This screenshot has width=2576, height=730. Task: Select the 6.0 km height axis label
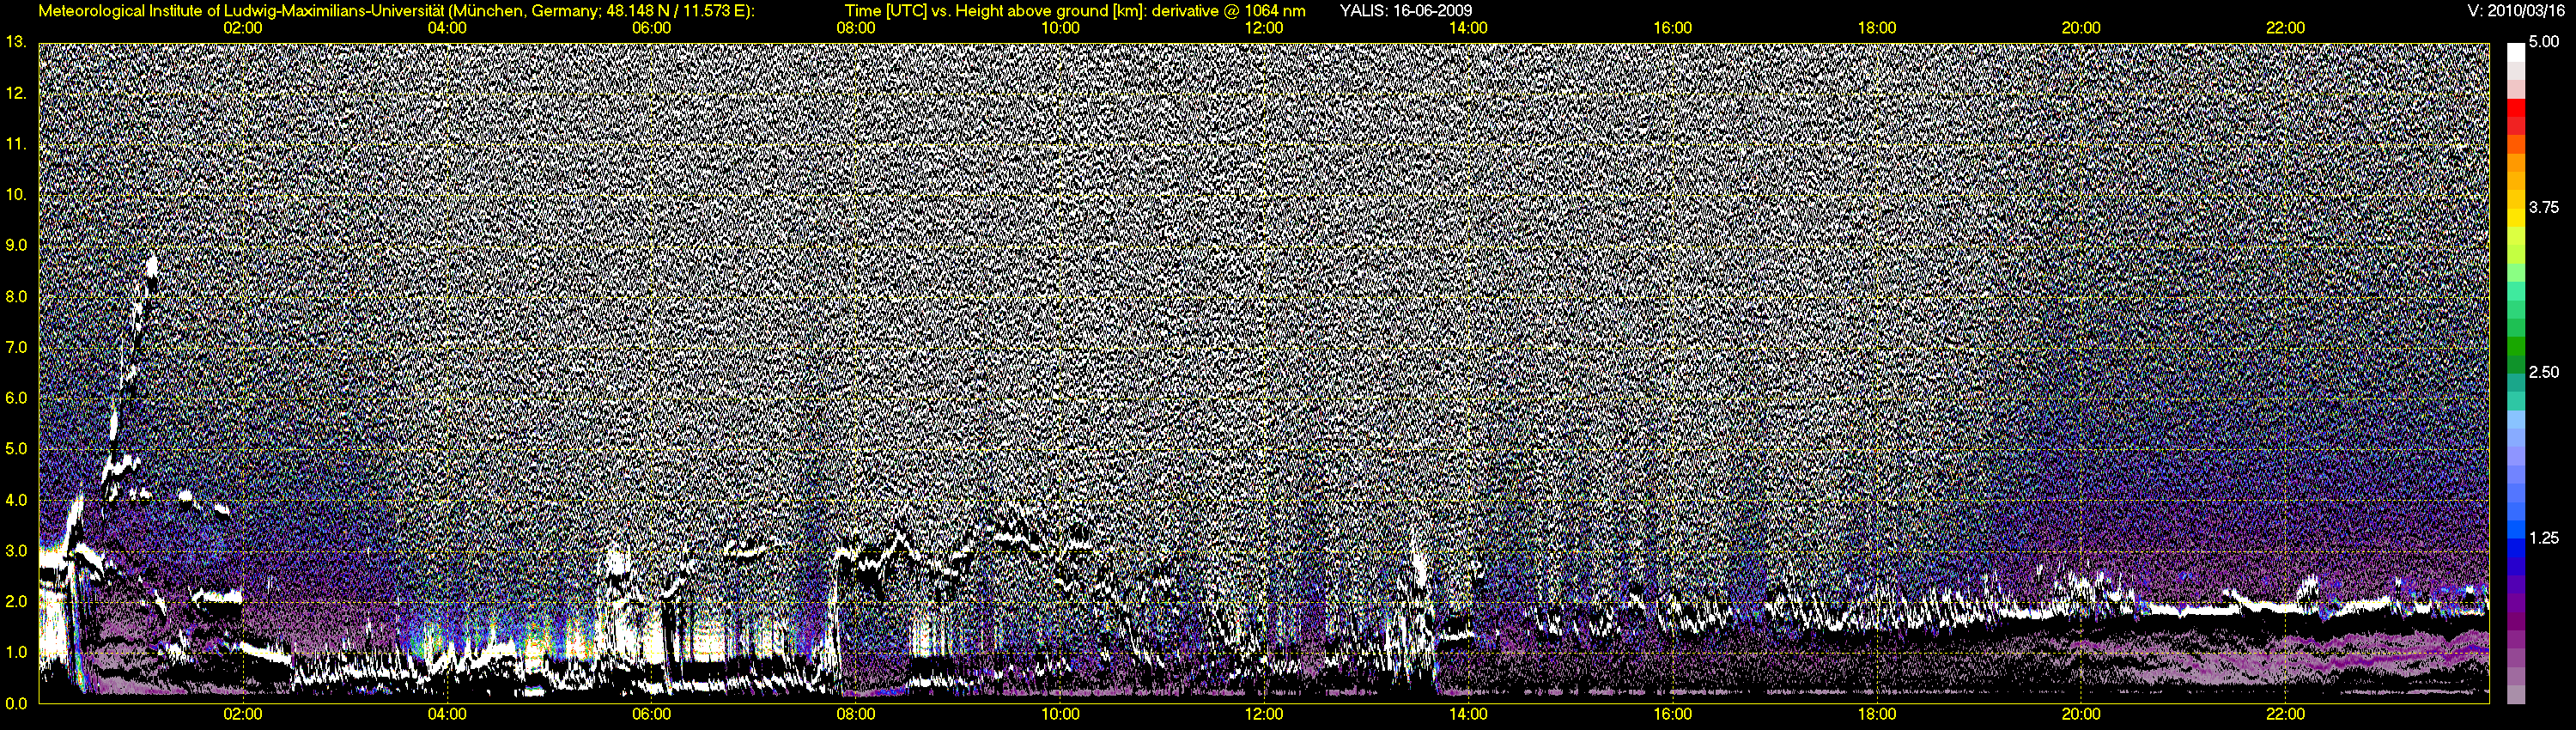click(15, 398)
